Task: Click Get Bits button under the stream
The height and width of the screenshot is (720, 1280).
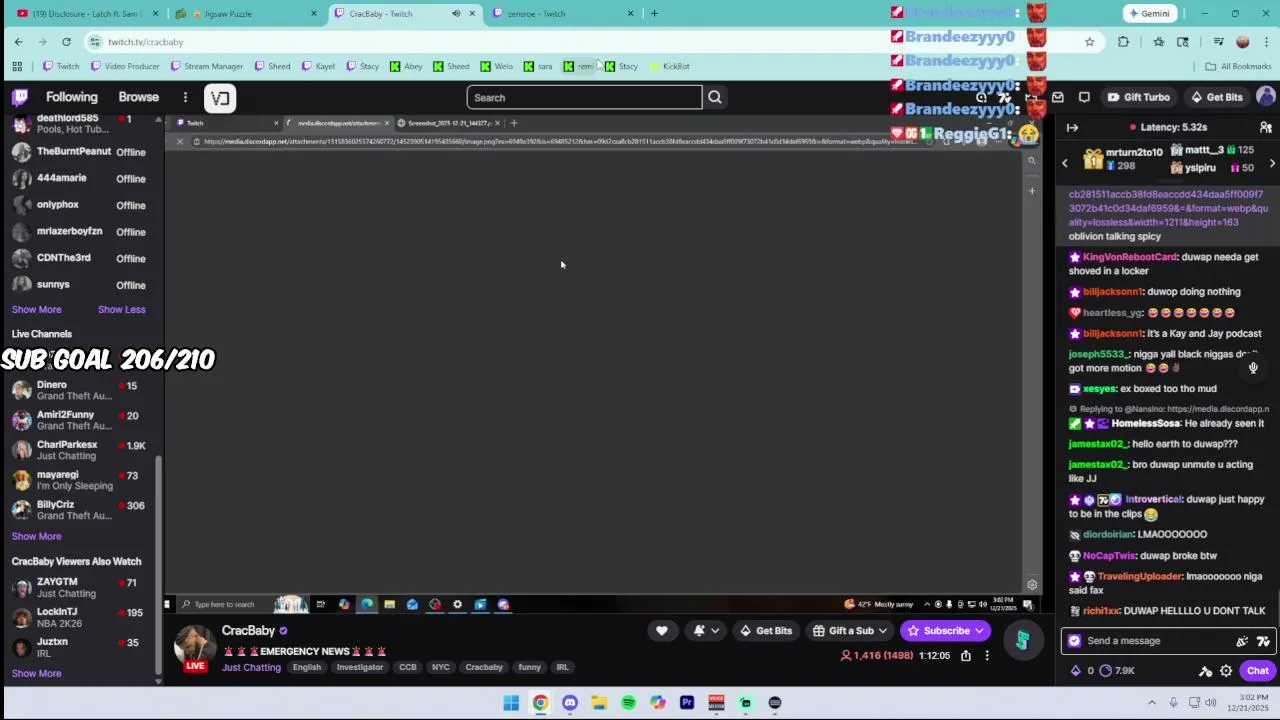Action: click(x=766, y=631)
